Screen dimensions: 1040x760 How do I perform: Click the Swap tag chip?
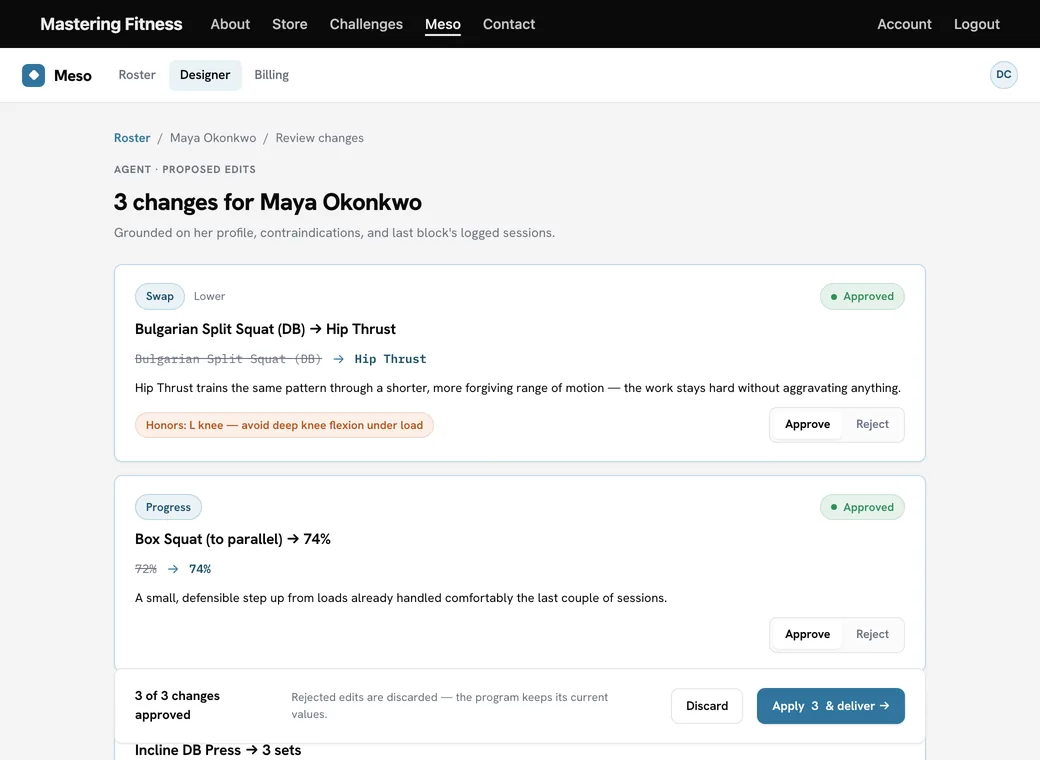160,296
